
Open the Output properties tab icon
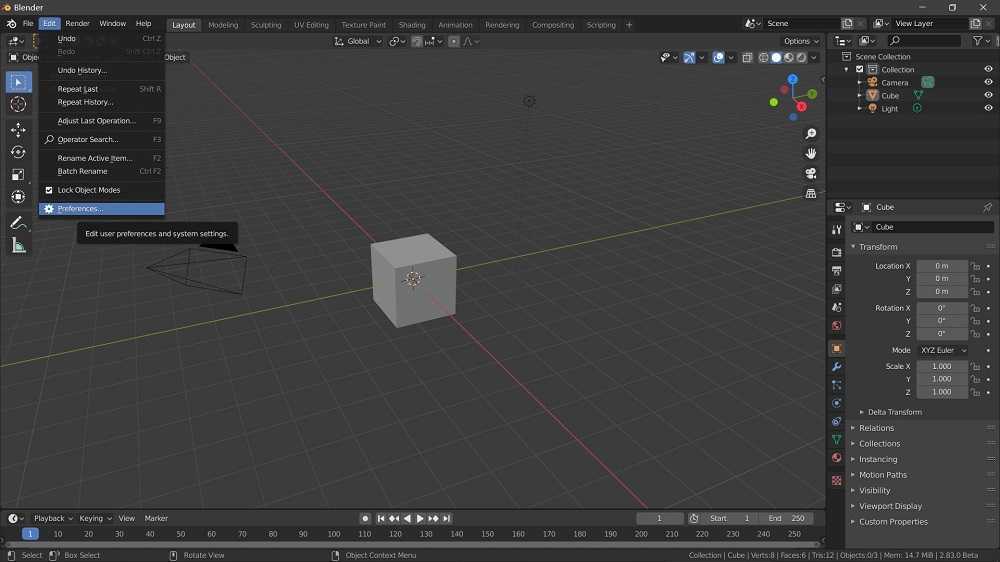(836, 270)
